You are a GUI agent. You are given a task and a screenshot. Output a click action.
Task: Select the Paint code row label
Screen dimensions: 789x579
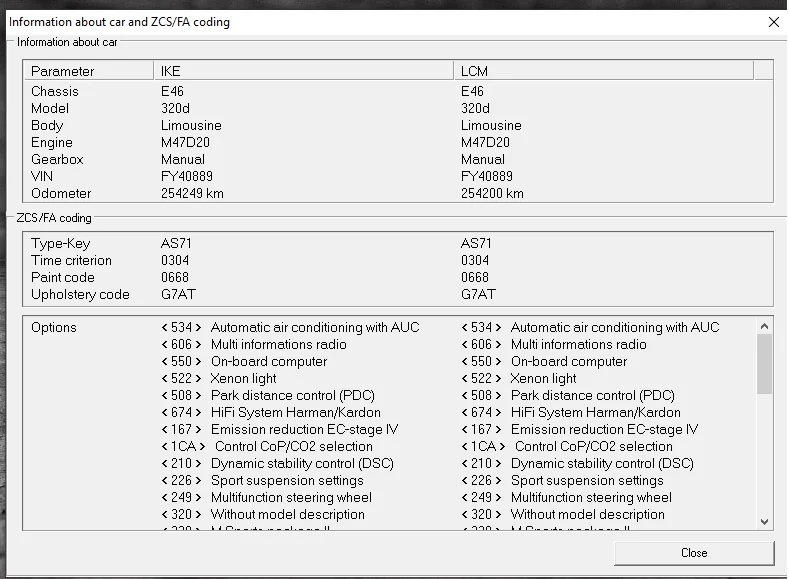click(x=63, y=278)
